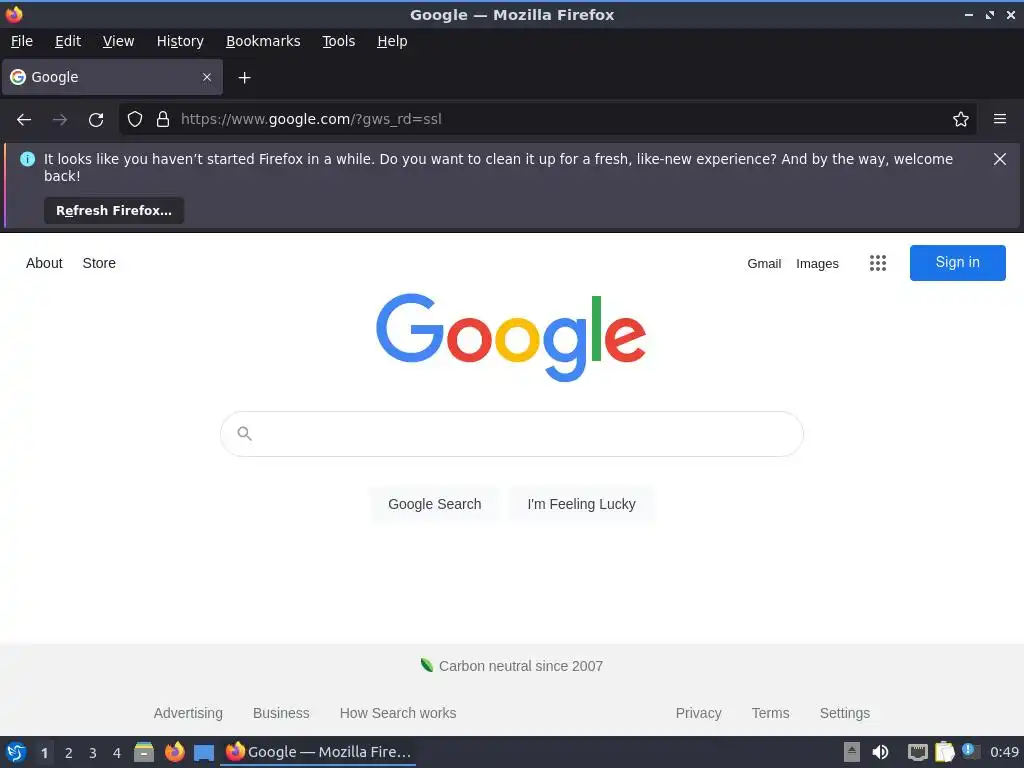Click the info icon in notification bar
This screenshot has width=1024, height=768.
(27, 159)
